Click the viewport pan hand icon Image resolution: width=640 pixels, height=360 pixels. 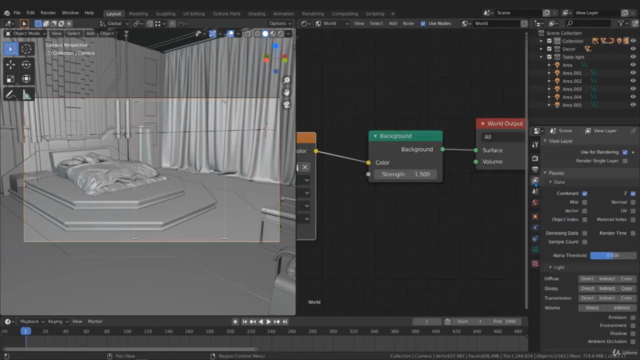[x=287, y=93]
